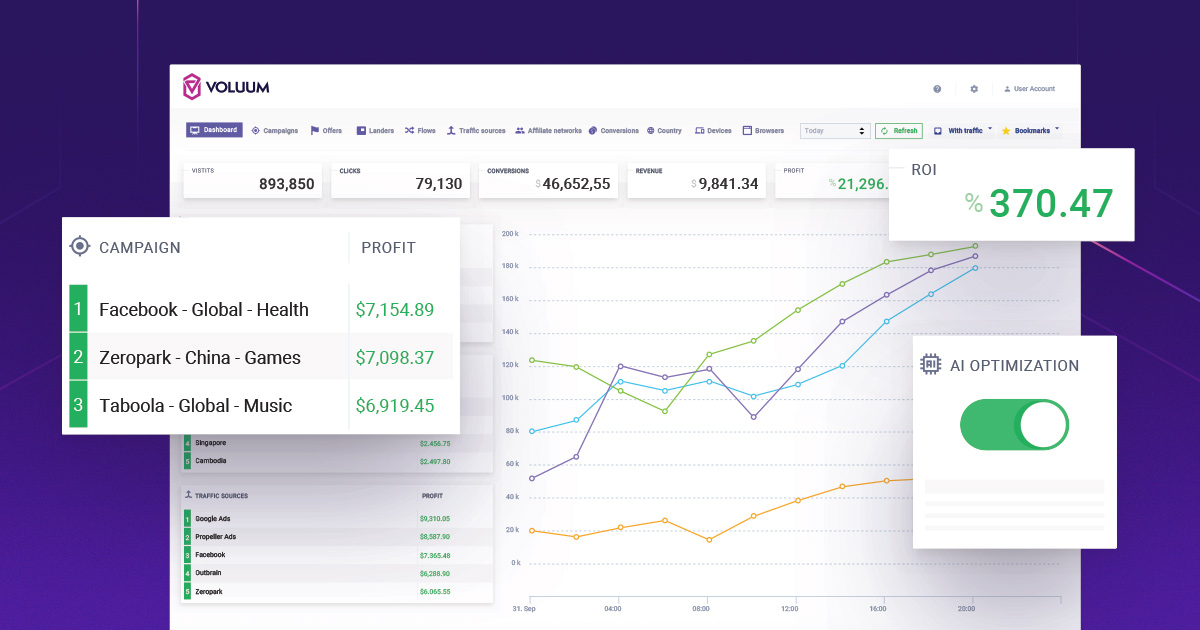Go to the Landers tab

[x=376, y=131]
